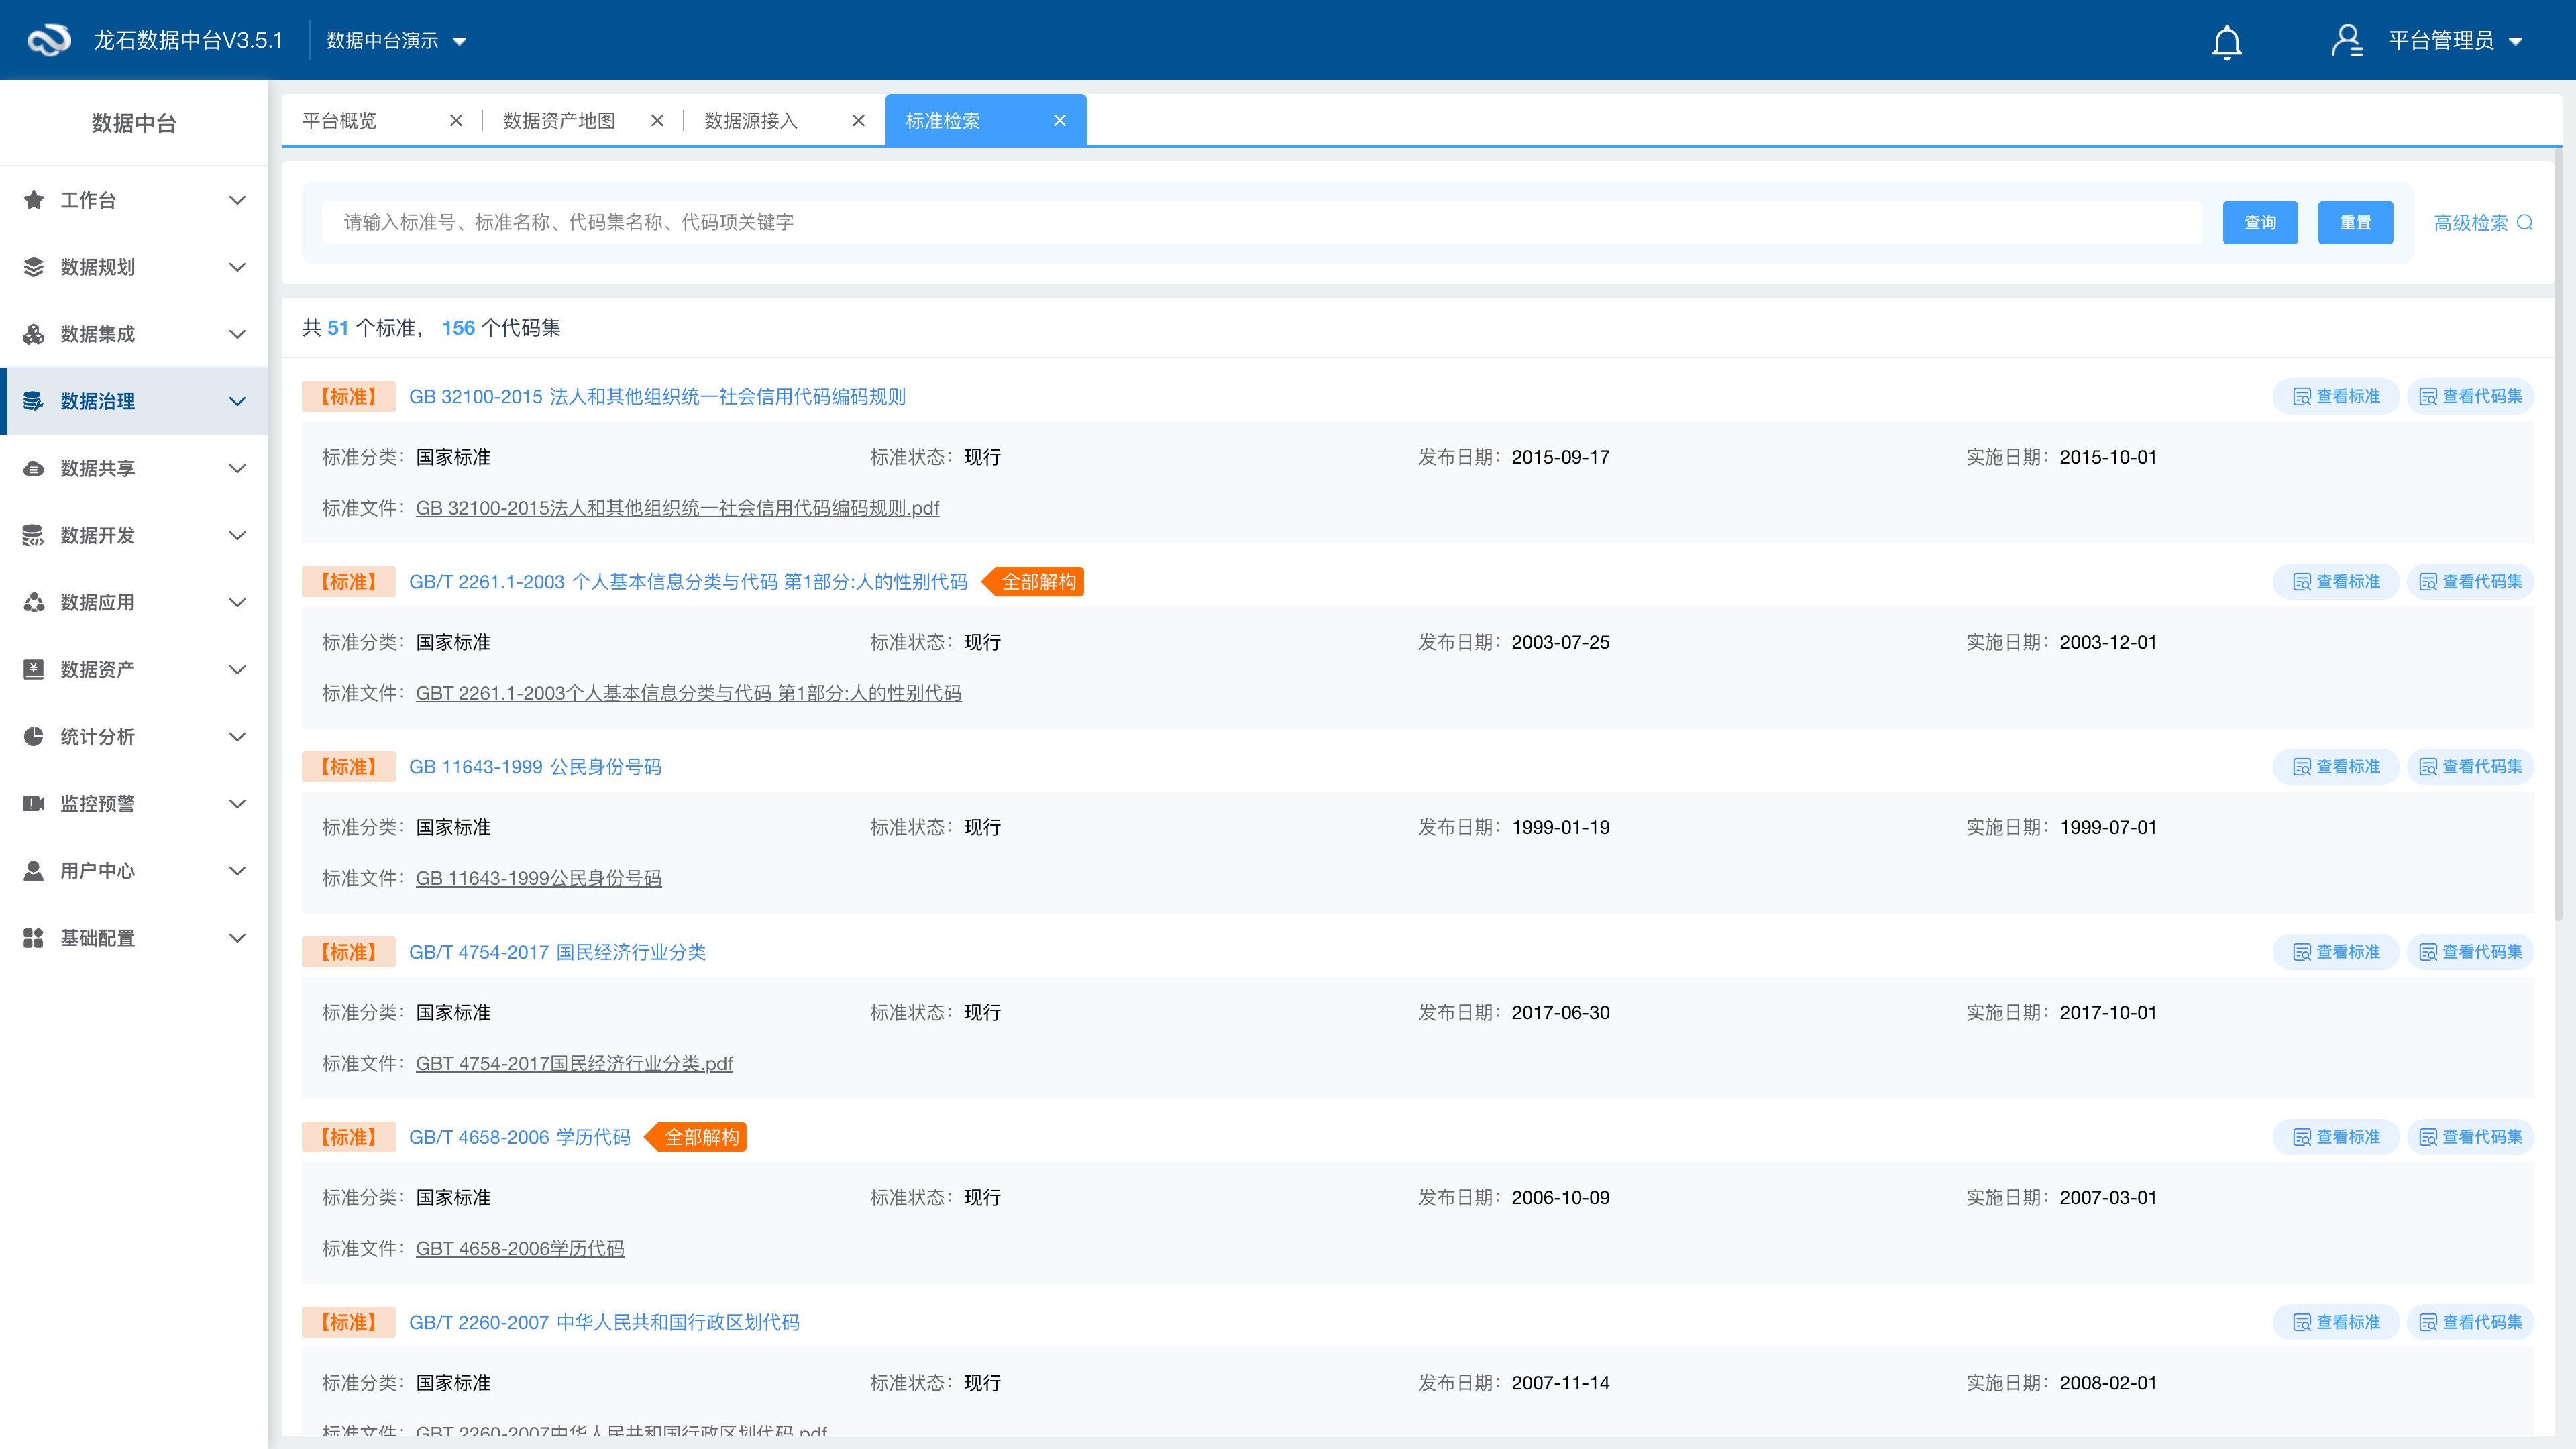The height and width of the screenshot is (1449, 2576).
Task: Expand the 数据开发 menu chevron
Action: click(x=237, y=535)
